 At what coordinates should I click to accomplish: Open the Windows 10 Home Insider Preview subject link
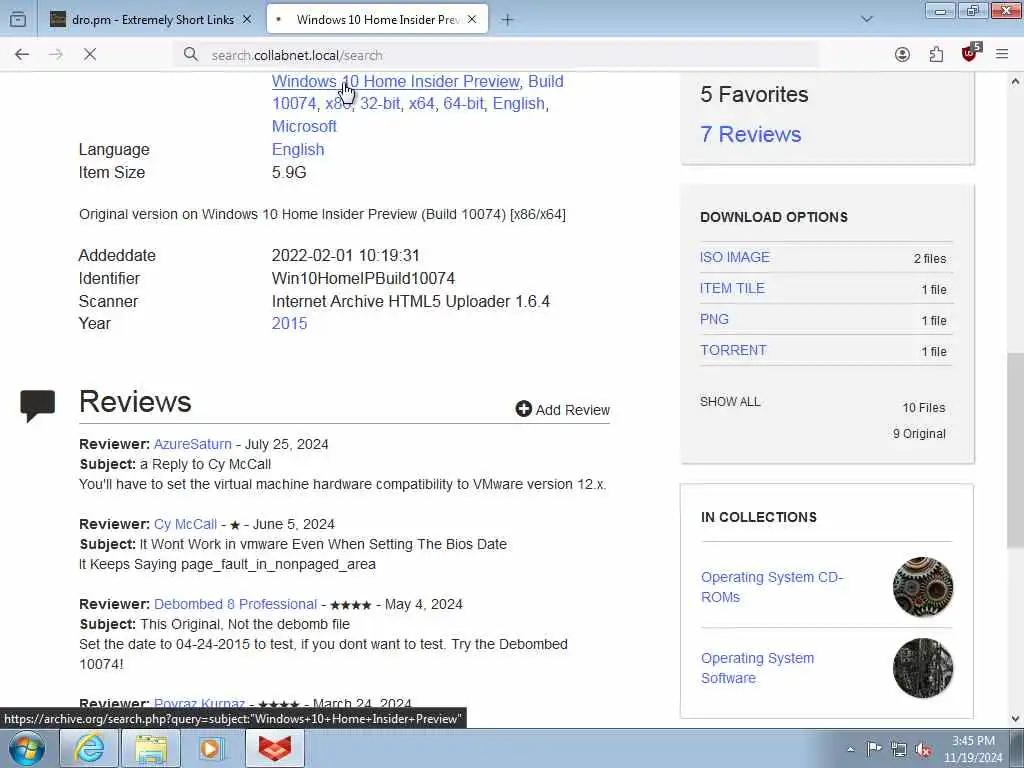[x=396, y=82]
